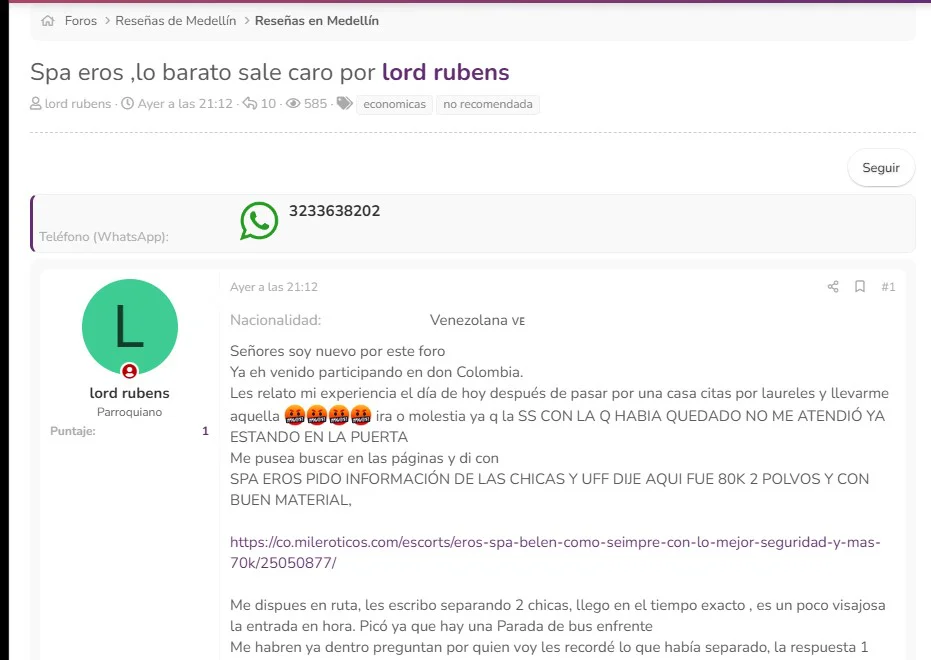Viewport: 931px width, 660px height.
Task: Click the Puntaje score value 1
Action: (x=205, y=431)
